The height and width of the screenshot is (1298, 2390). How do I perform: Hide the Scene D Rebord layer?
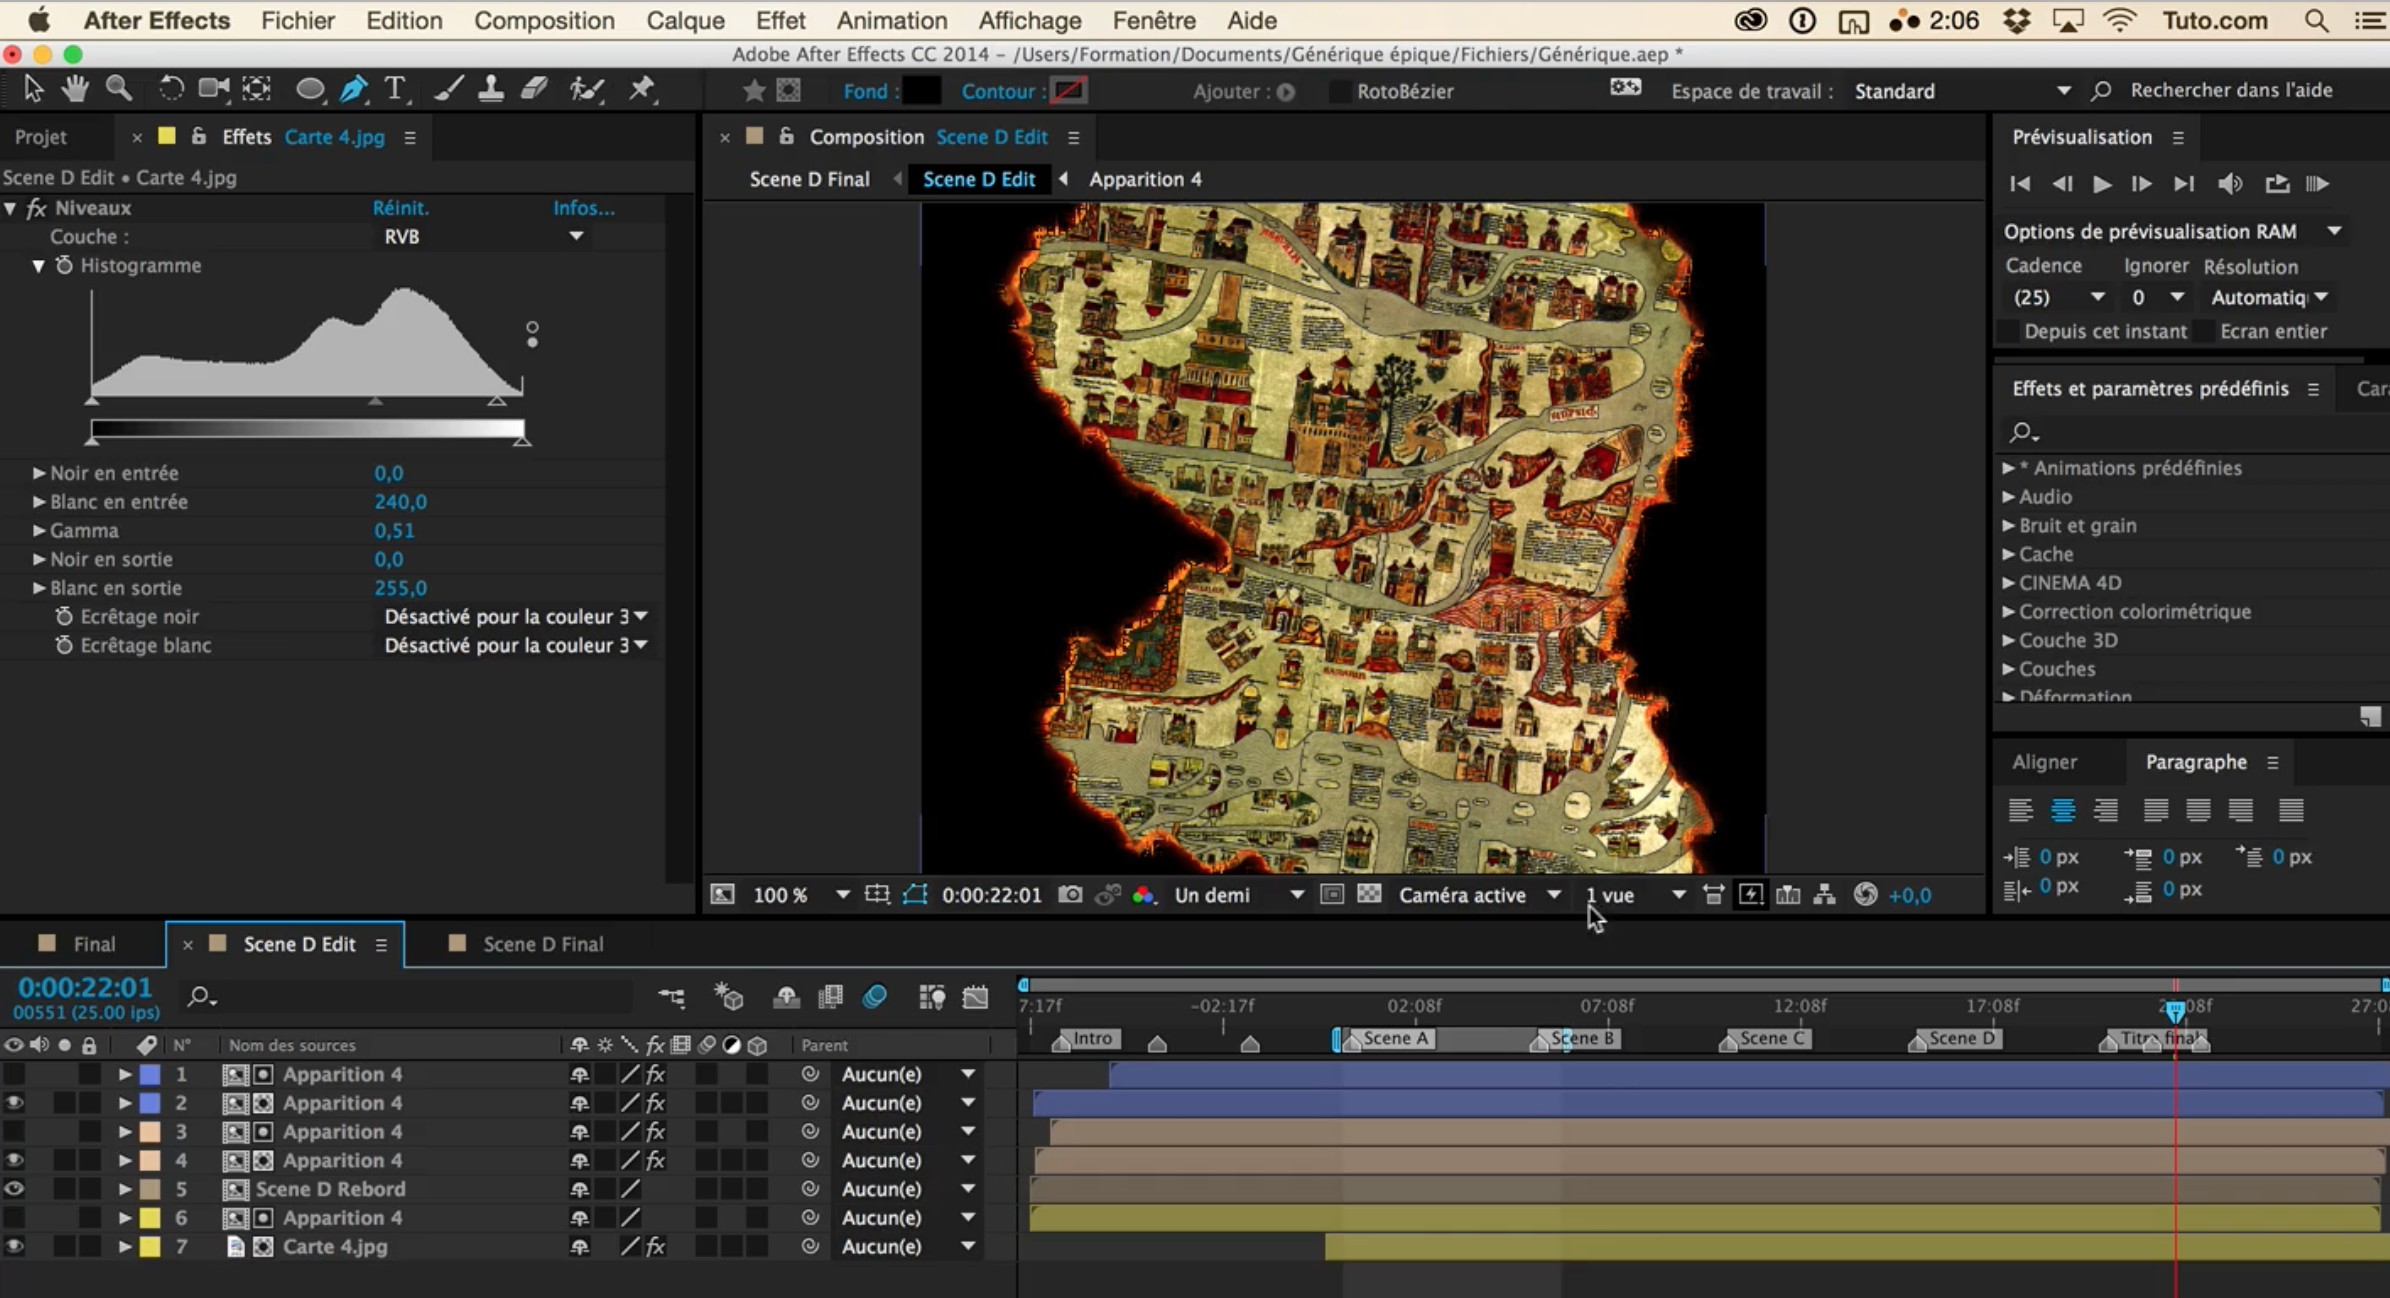[14, 1189]
